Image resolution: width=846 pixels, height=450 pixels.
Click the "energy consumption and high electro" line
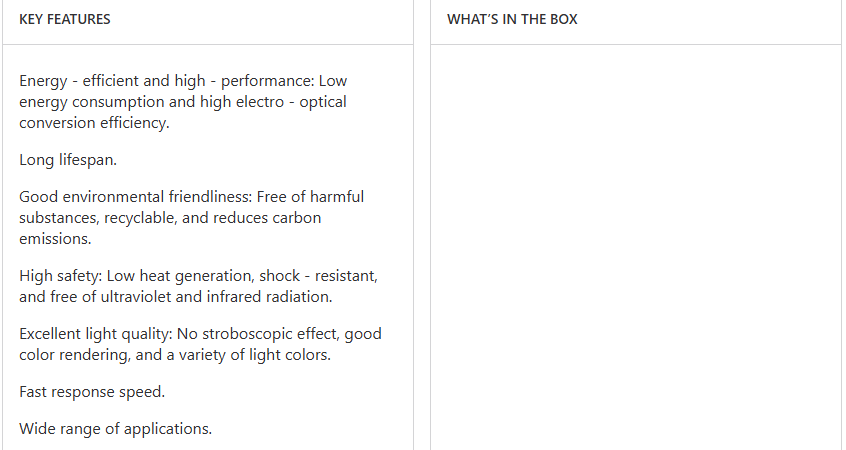150,102
